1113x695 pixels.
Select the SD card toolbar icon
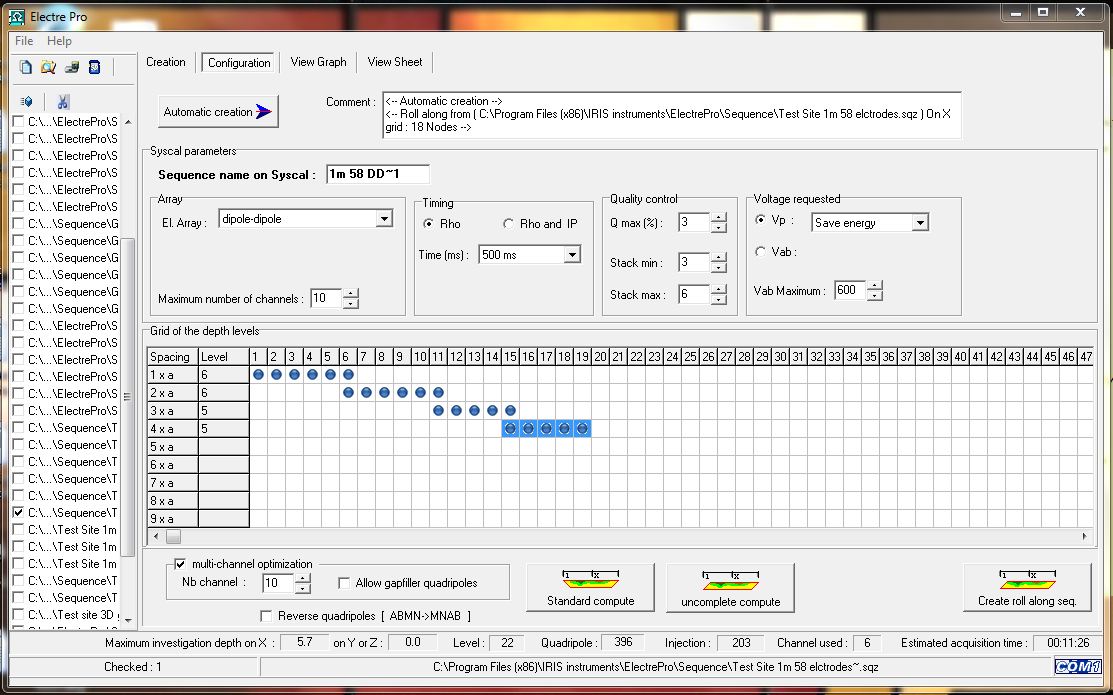click(94, 67)
